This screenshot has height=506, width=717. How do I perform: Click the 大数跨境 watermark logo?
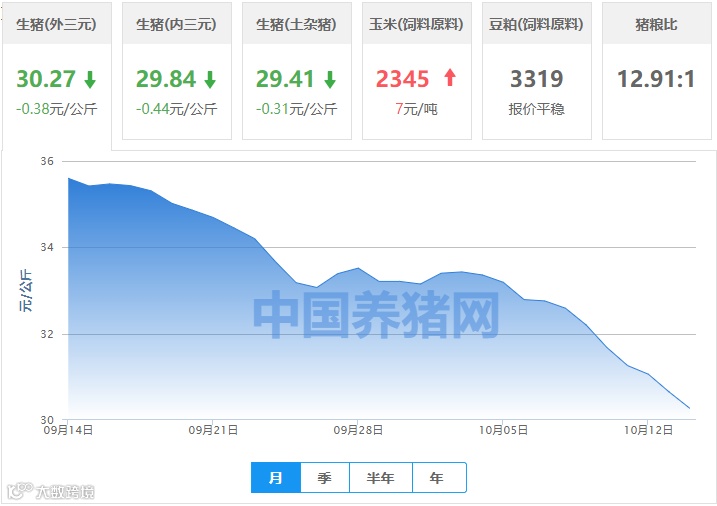(x=51, y=491)
